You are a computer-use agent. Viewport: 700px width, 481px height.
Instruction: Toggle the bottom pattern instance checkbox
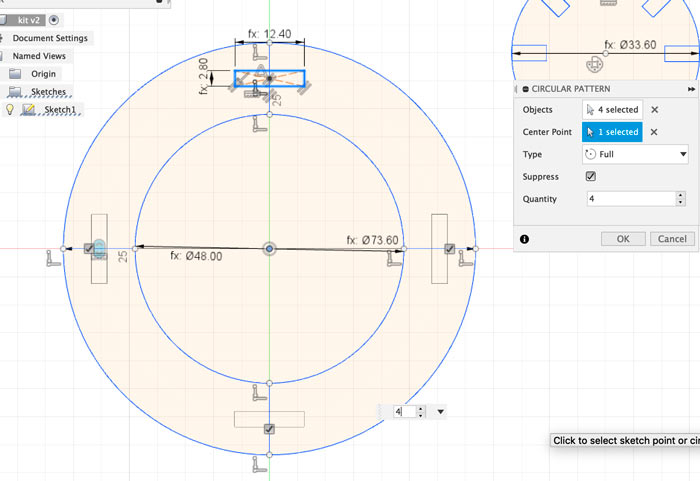(x=269, y=429)
